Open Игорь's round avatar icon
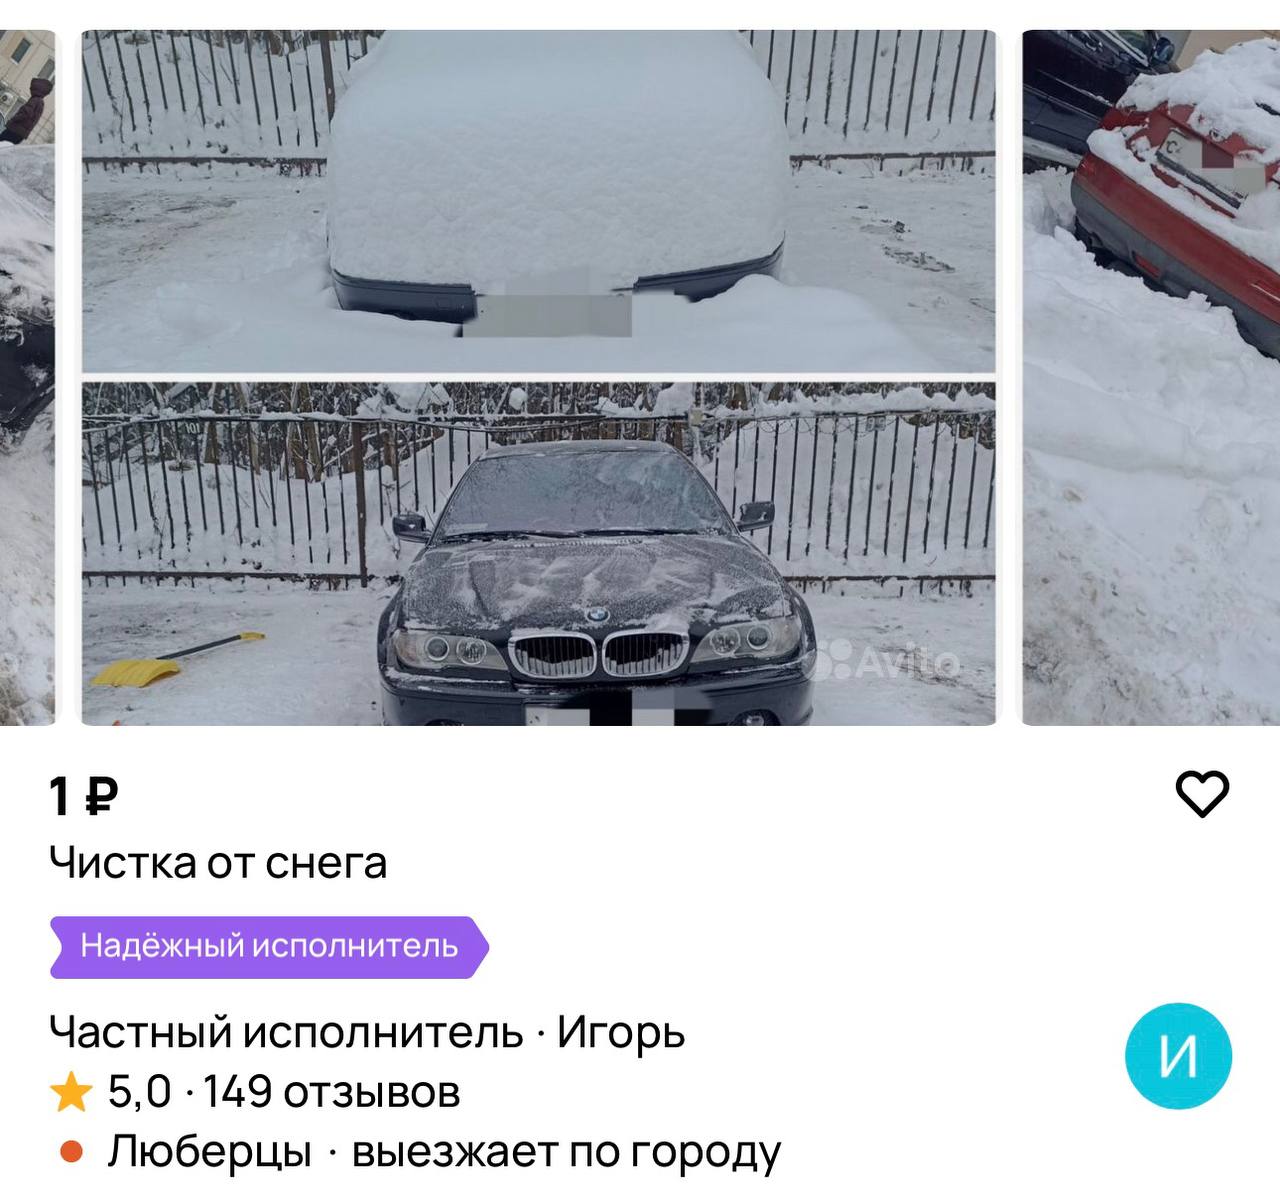The width and height of the screenshot is (1280, 1198). pos(1178,1056)
